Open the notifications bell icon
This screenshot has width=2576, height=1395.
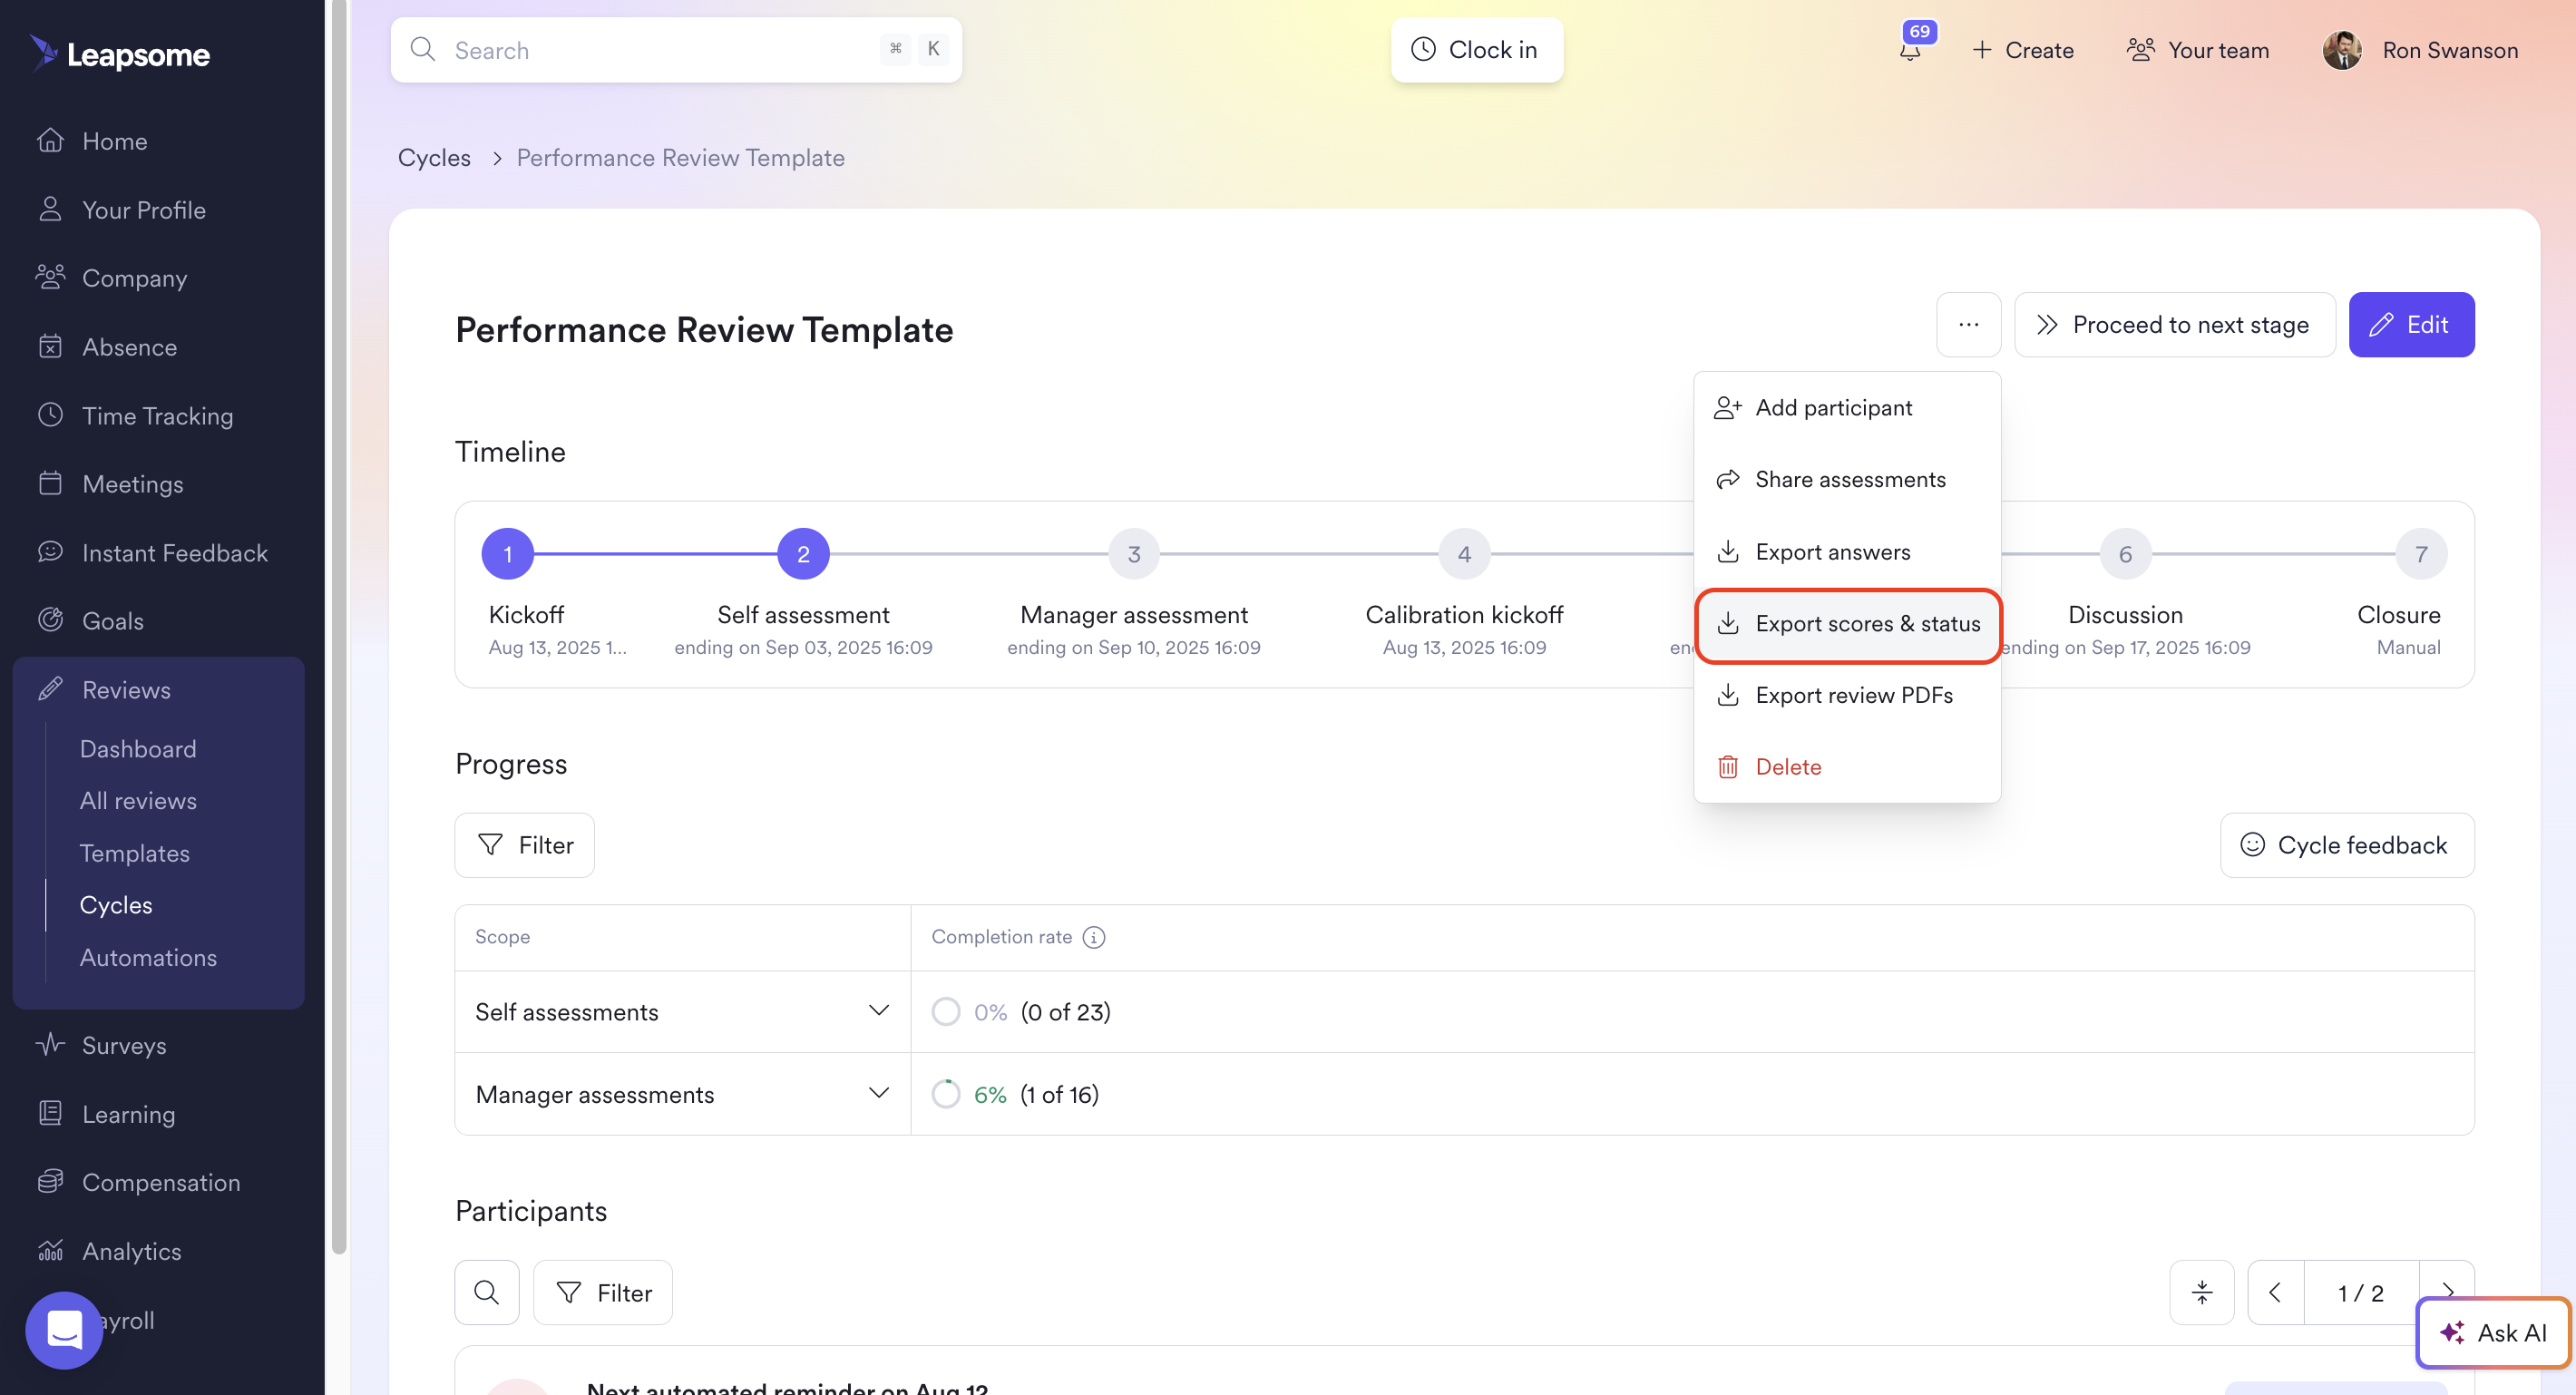(1909, 50)
